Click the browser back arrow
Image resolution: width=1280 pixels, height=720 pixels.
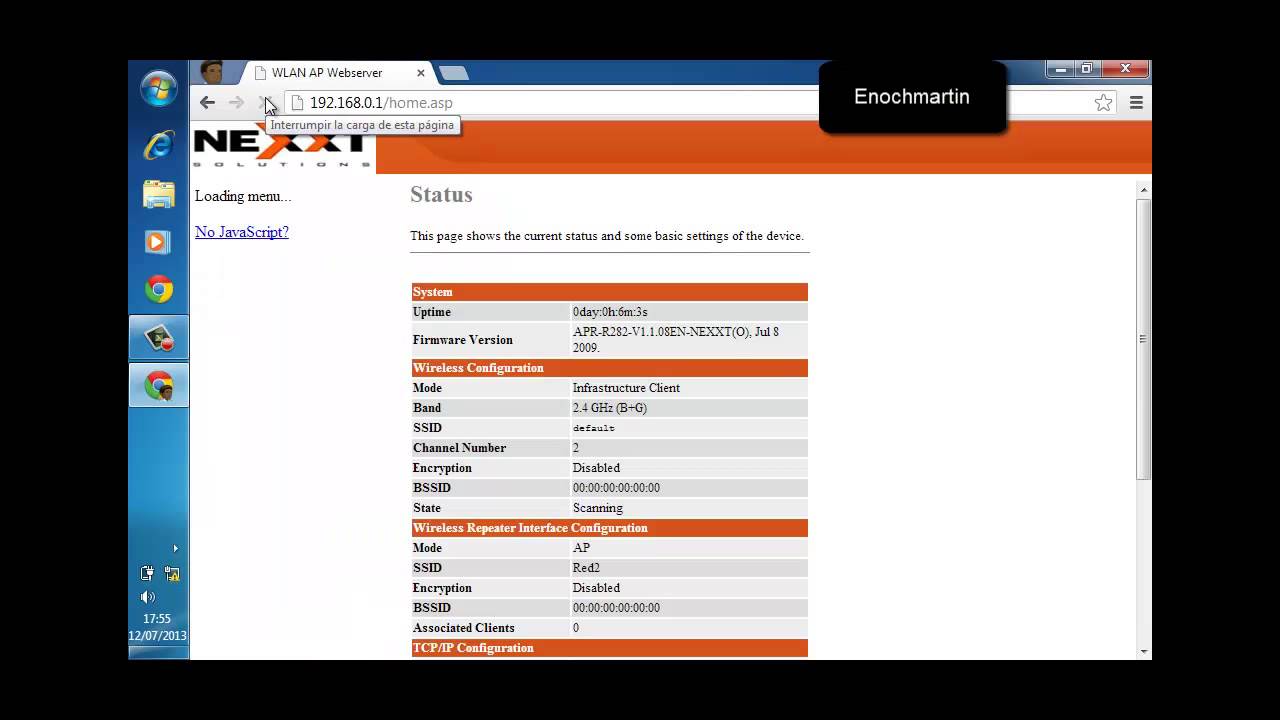coord(207,102)
